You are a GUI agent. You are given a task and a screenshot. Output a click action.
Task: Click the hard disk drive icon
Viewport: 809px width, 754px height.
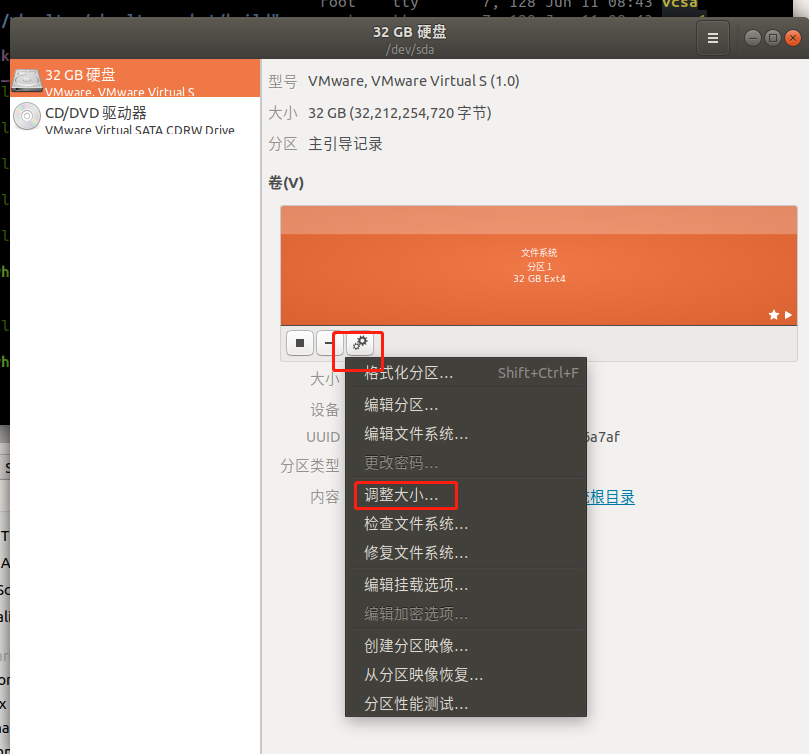[x=27, y=81]
